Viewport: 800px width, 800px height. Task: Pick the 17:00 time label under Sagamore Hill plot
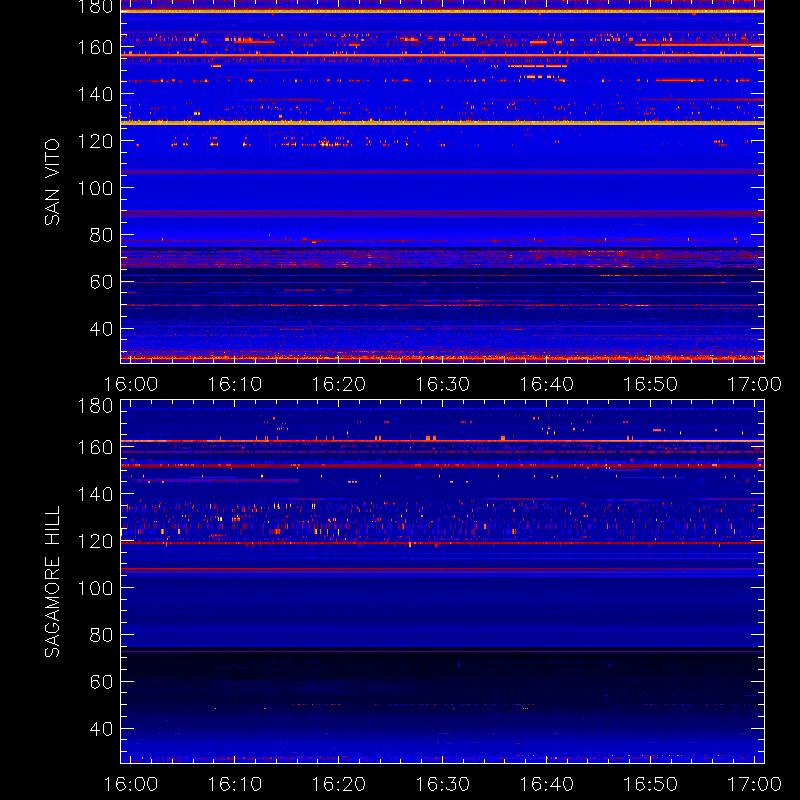[754, 784]
